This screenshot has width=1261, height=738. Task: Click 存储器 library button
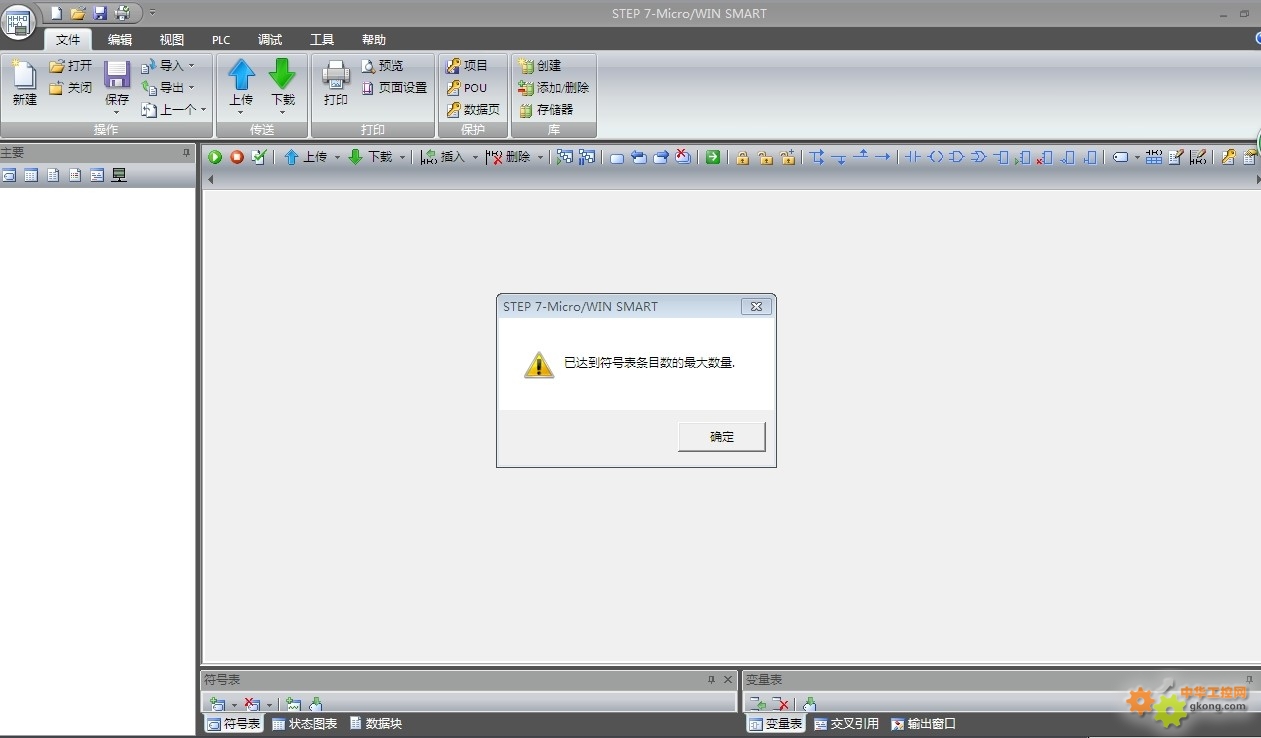point(546,110)
